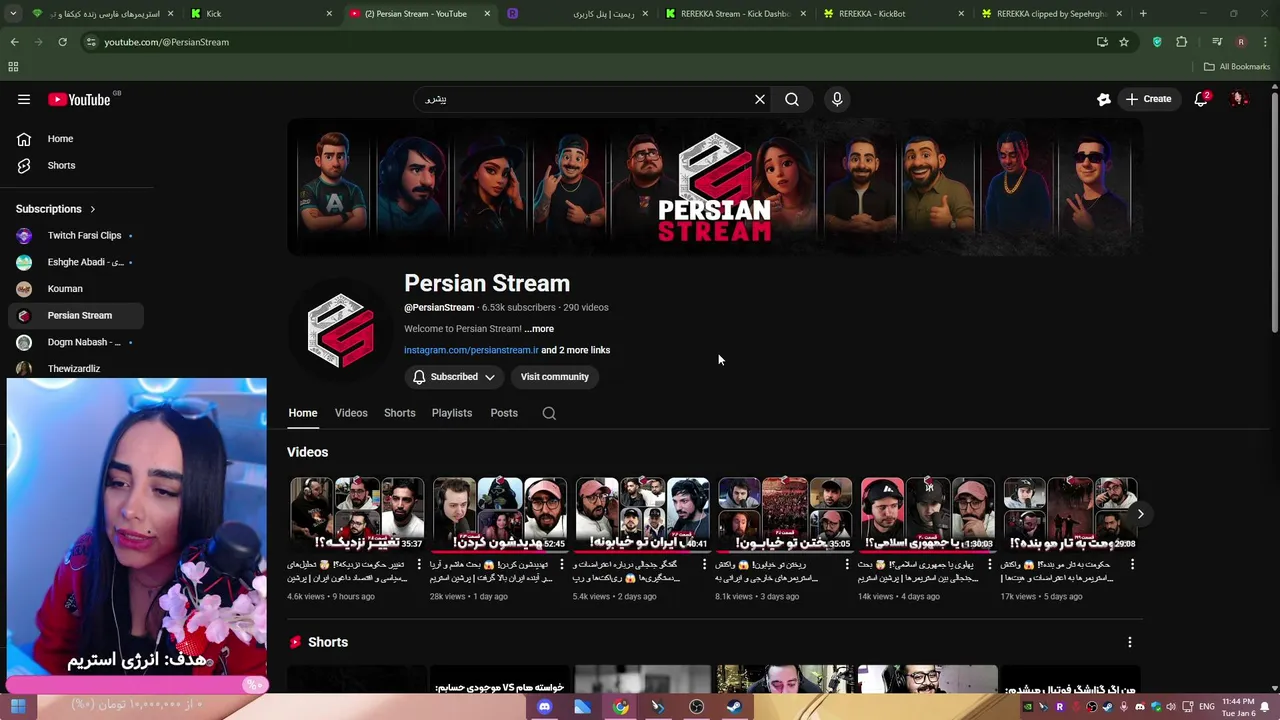Open Shorts in the sidebar
The width and height of the screenshot is (1280, 720).
point(75,165)
